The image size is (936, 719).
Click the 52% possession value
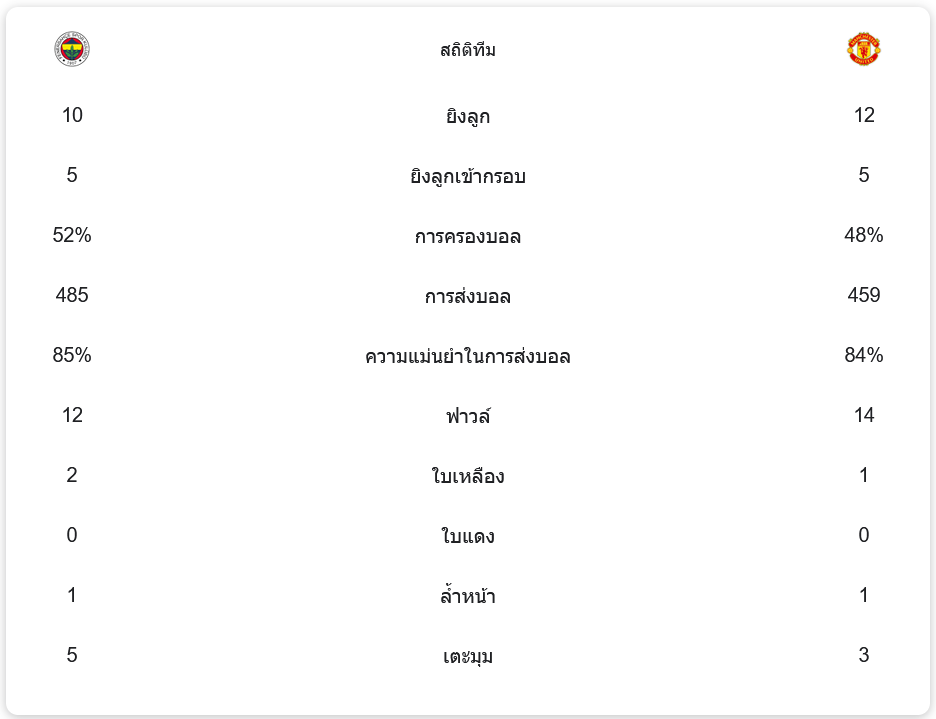coord(72,235)
